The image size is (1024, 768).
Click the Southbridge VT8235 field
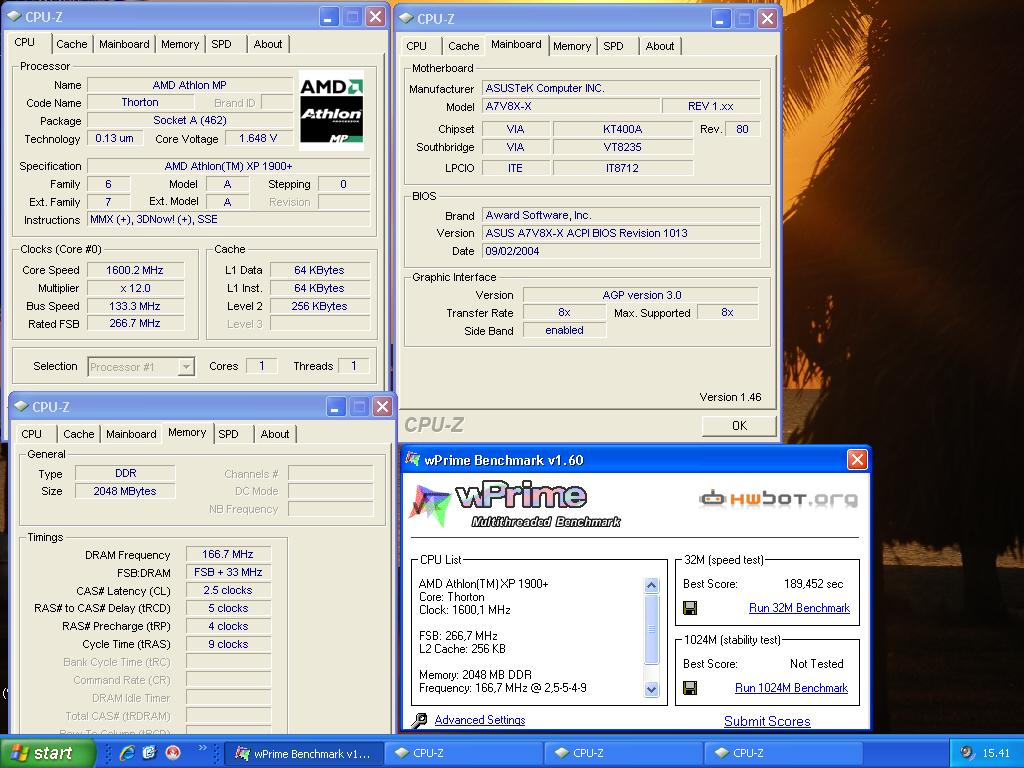pos(622,148)
